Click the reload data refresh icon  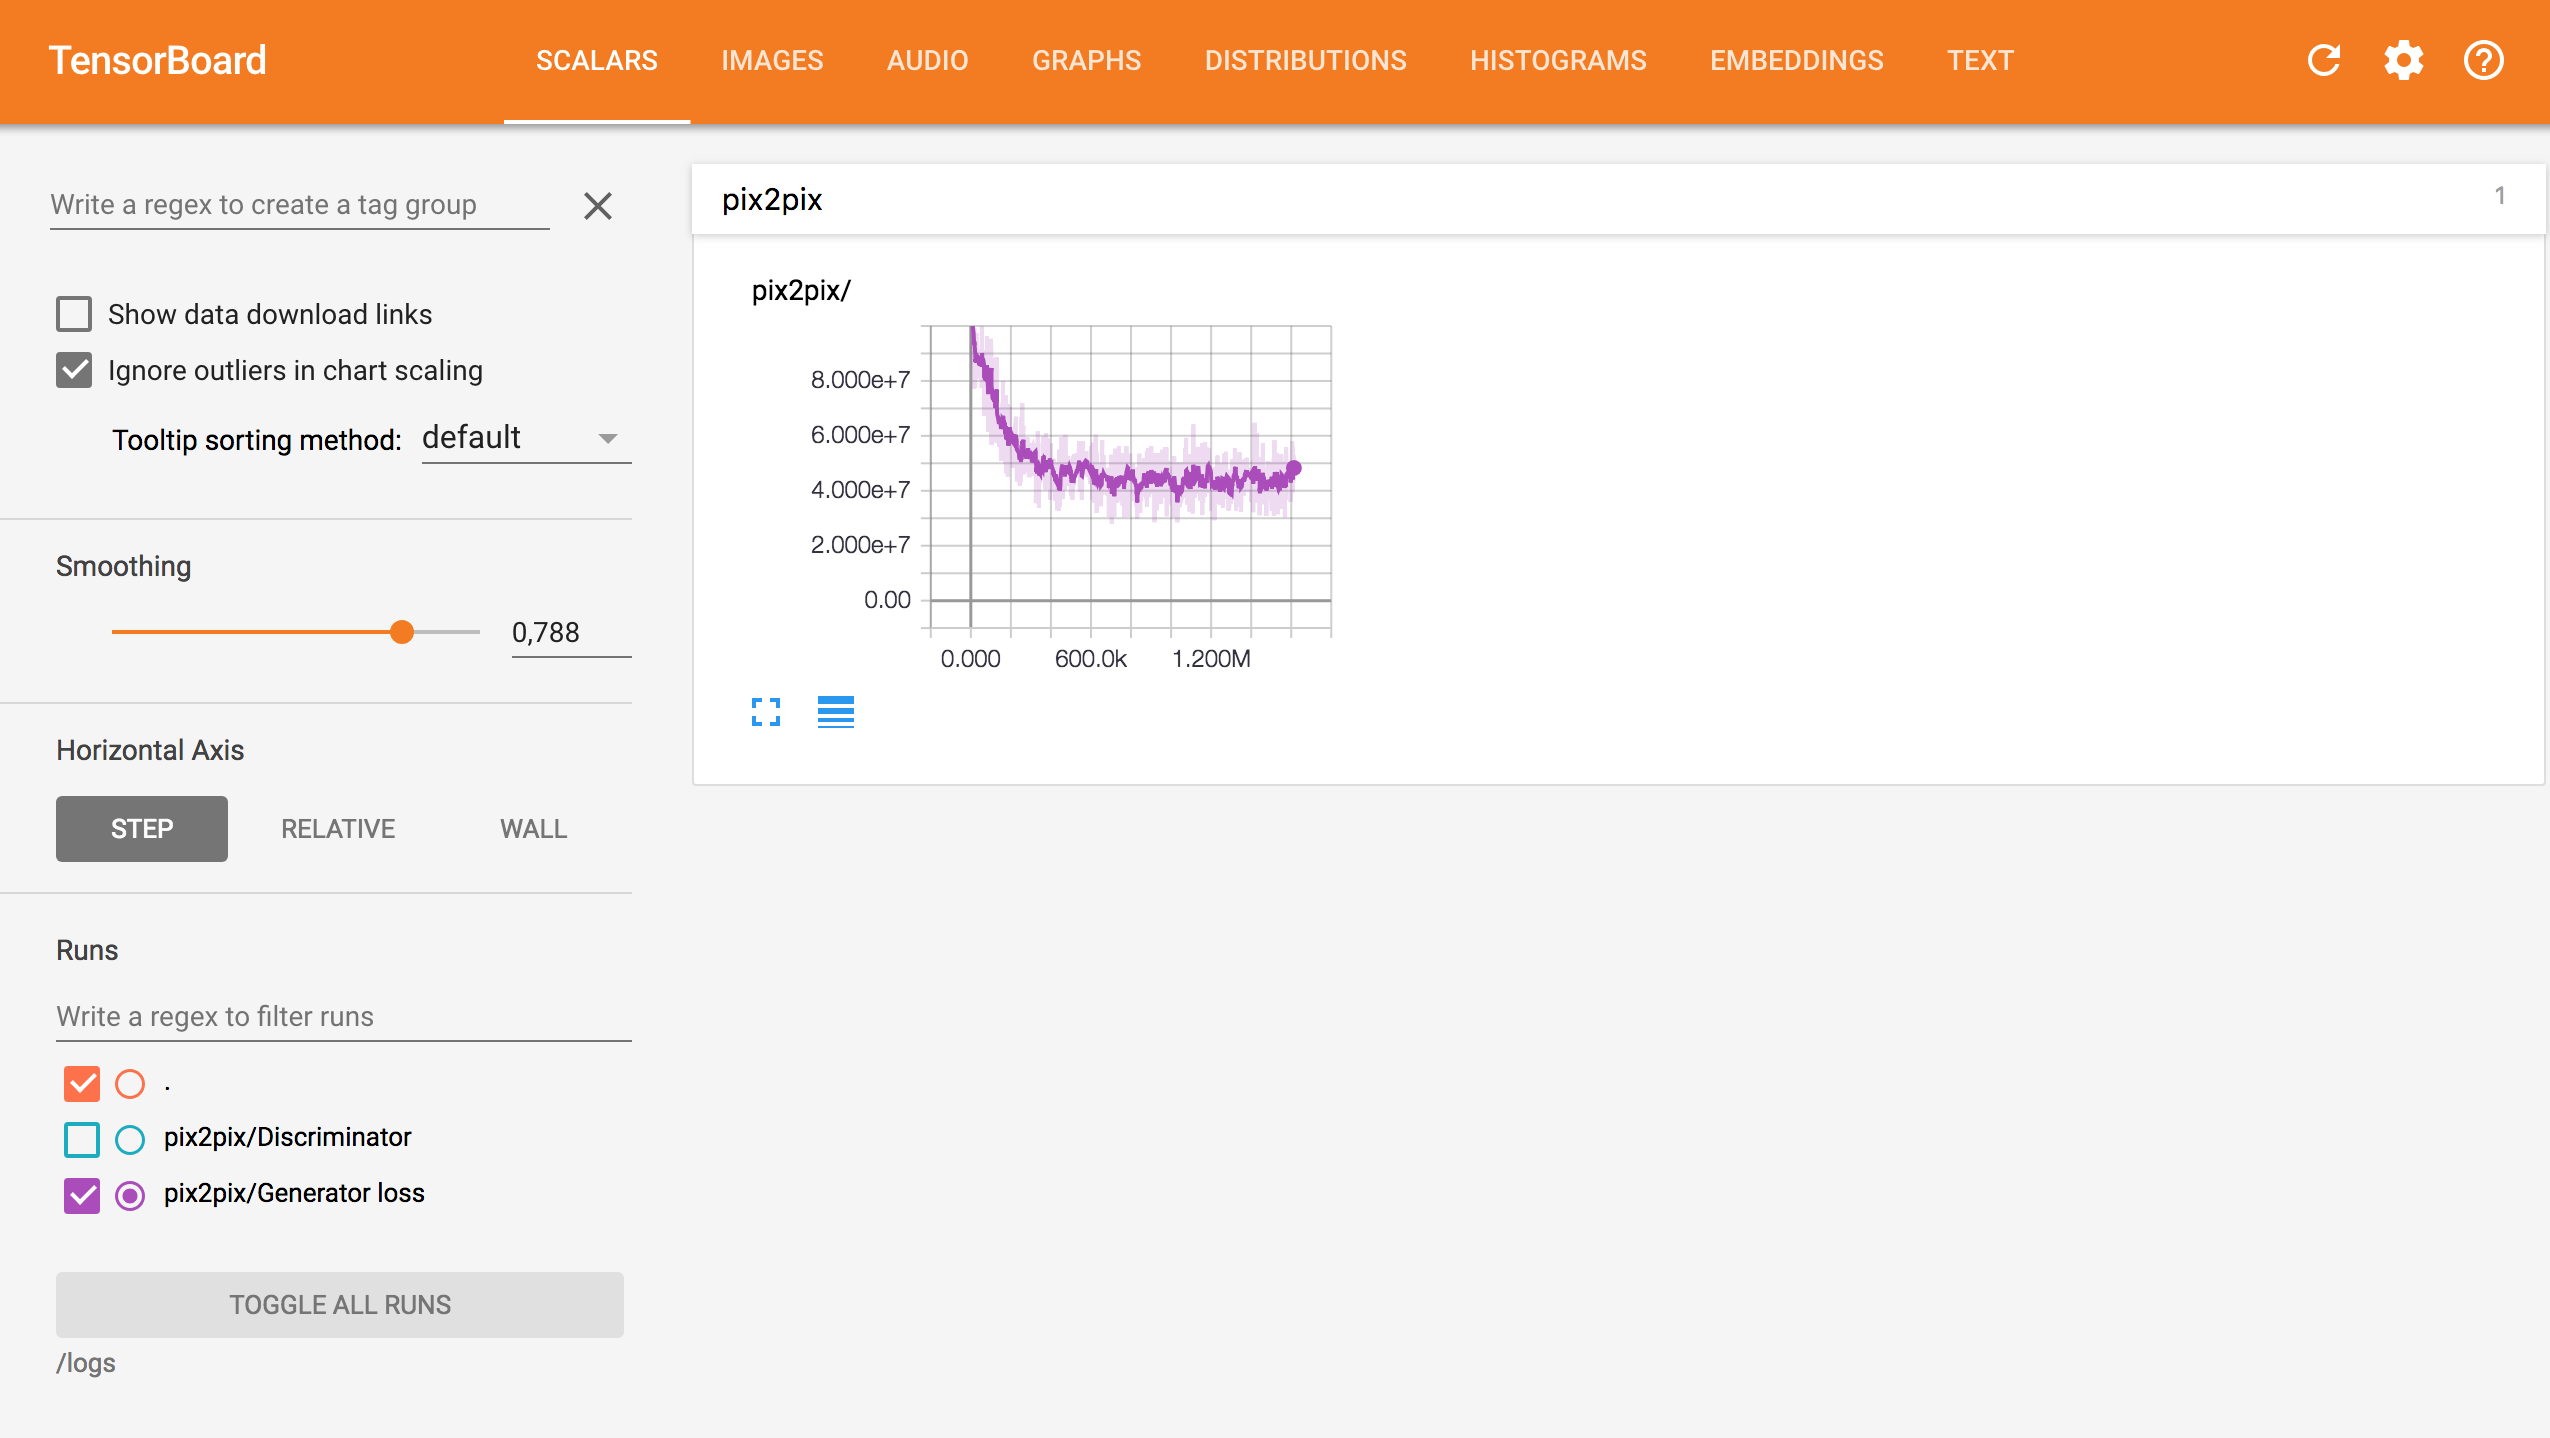[x=2323, y=60]
